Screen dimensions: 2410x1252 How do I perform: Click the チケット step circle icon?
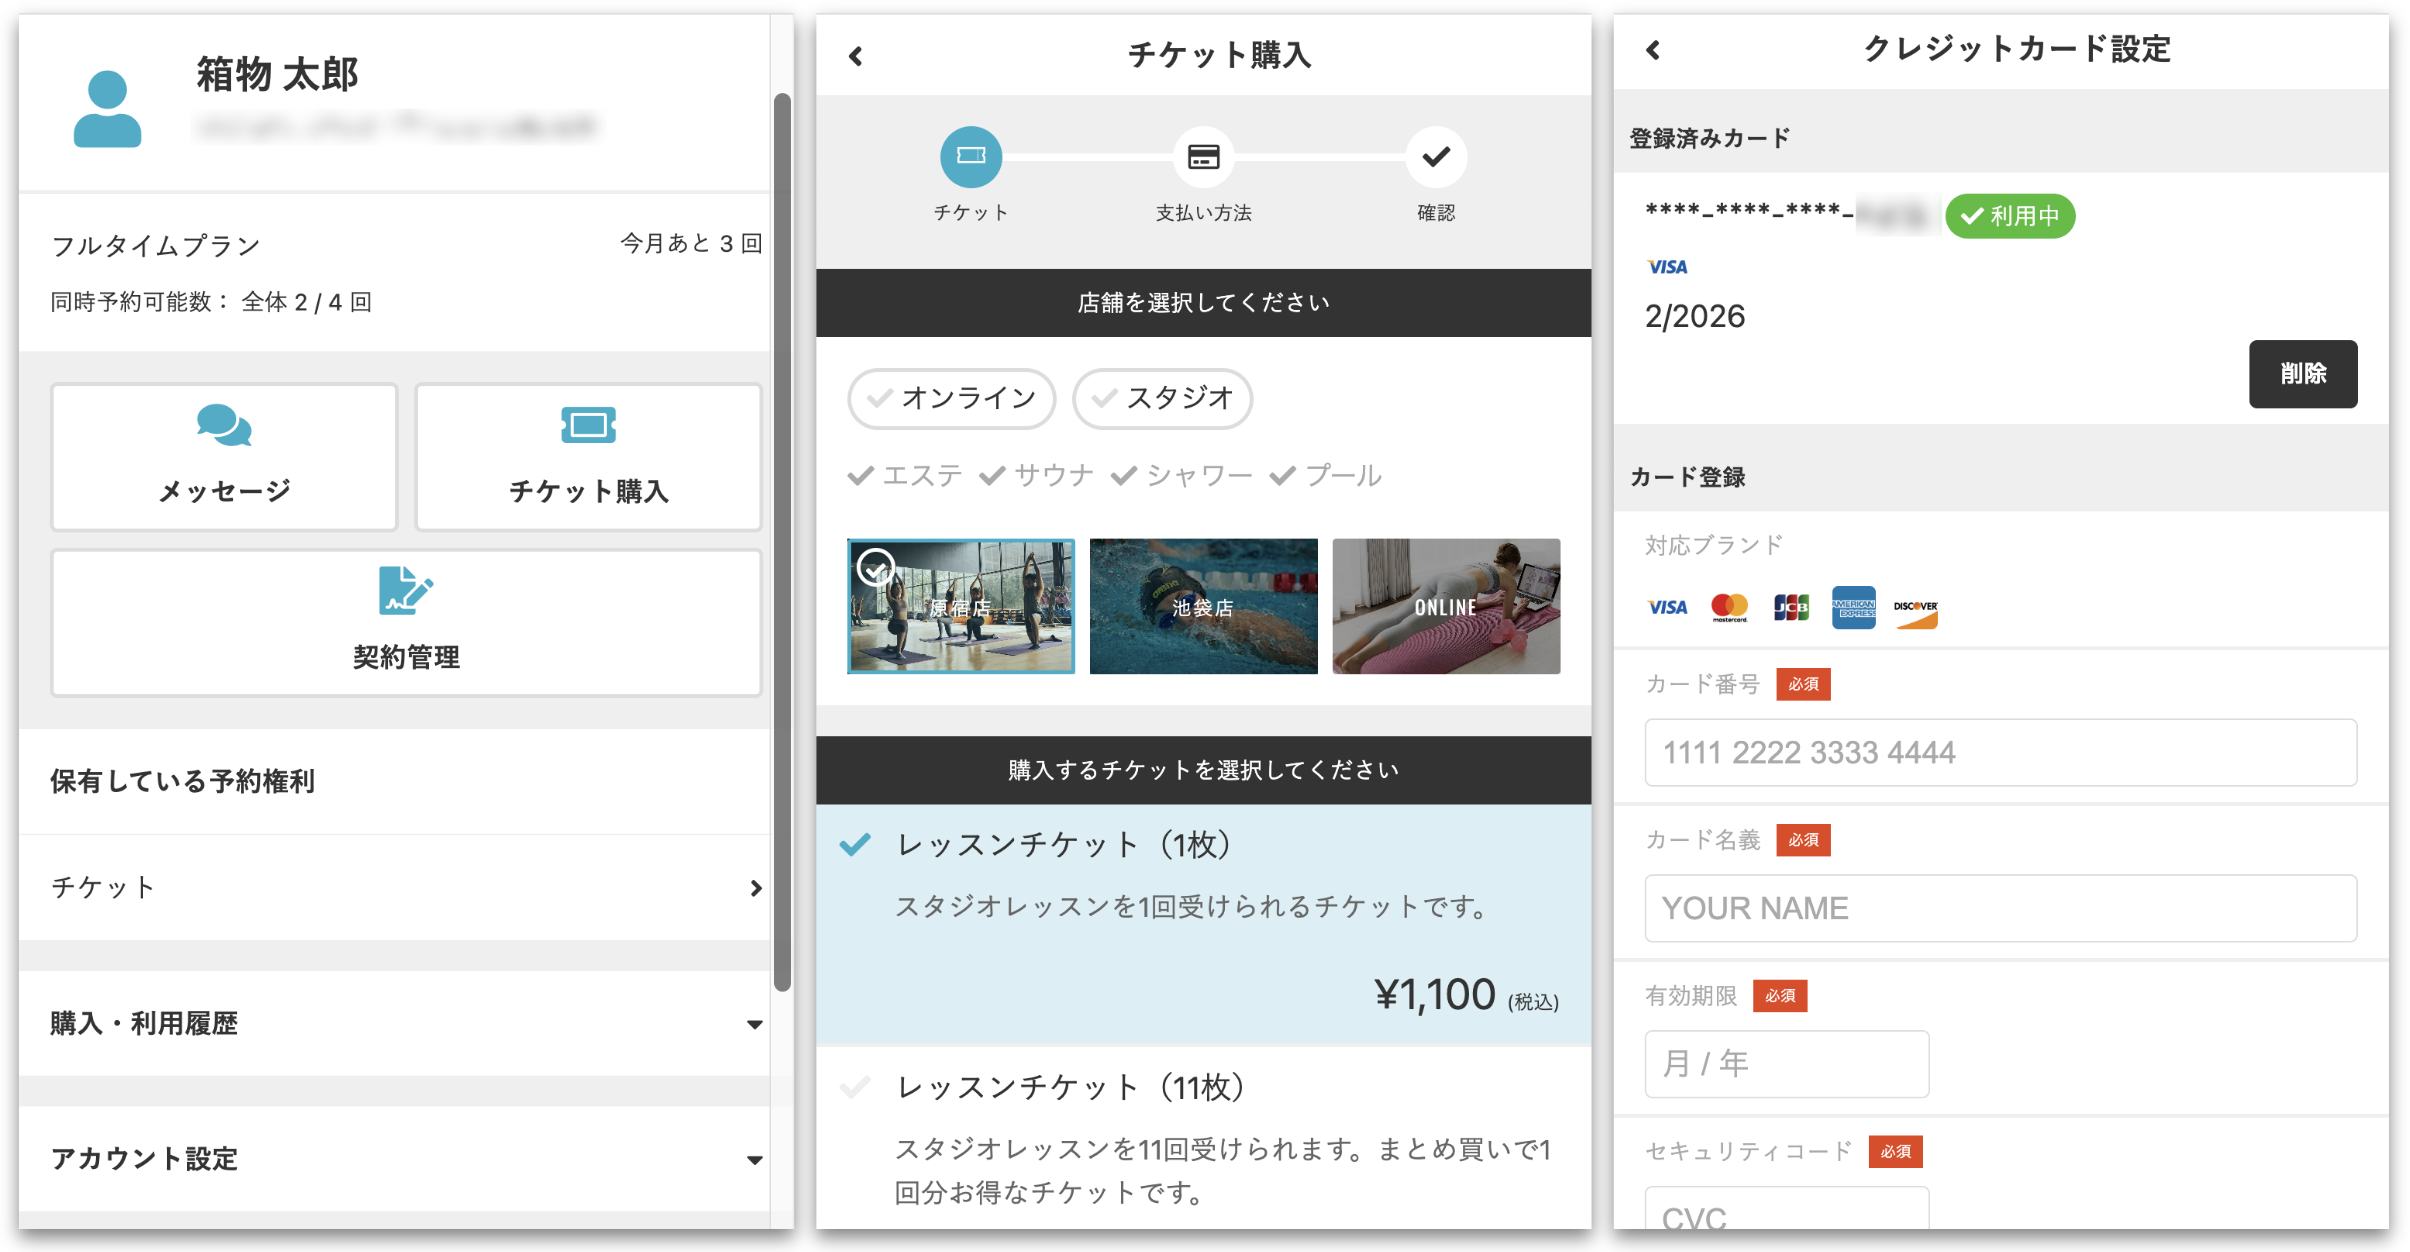[970, 157]
